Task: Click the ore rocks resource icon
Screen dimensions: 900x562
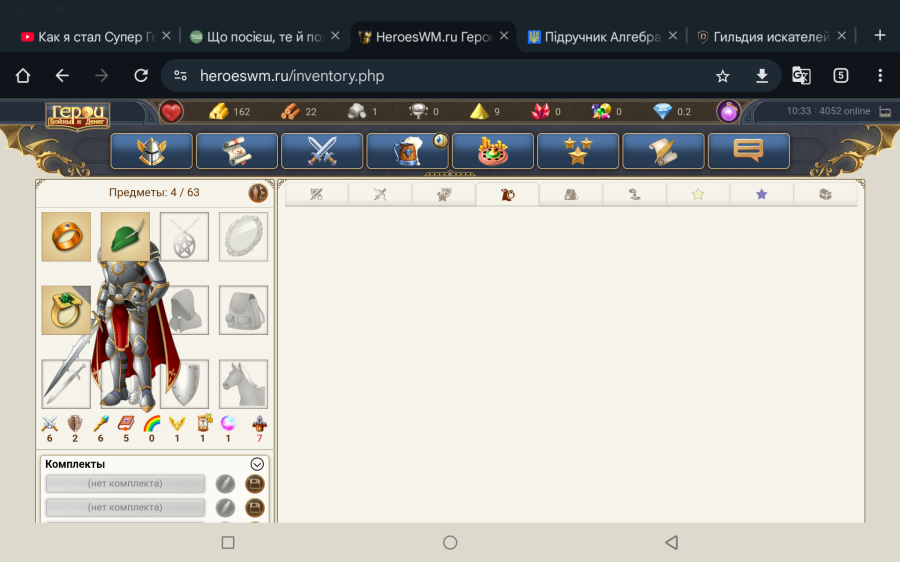Action: tap(357, 111)
